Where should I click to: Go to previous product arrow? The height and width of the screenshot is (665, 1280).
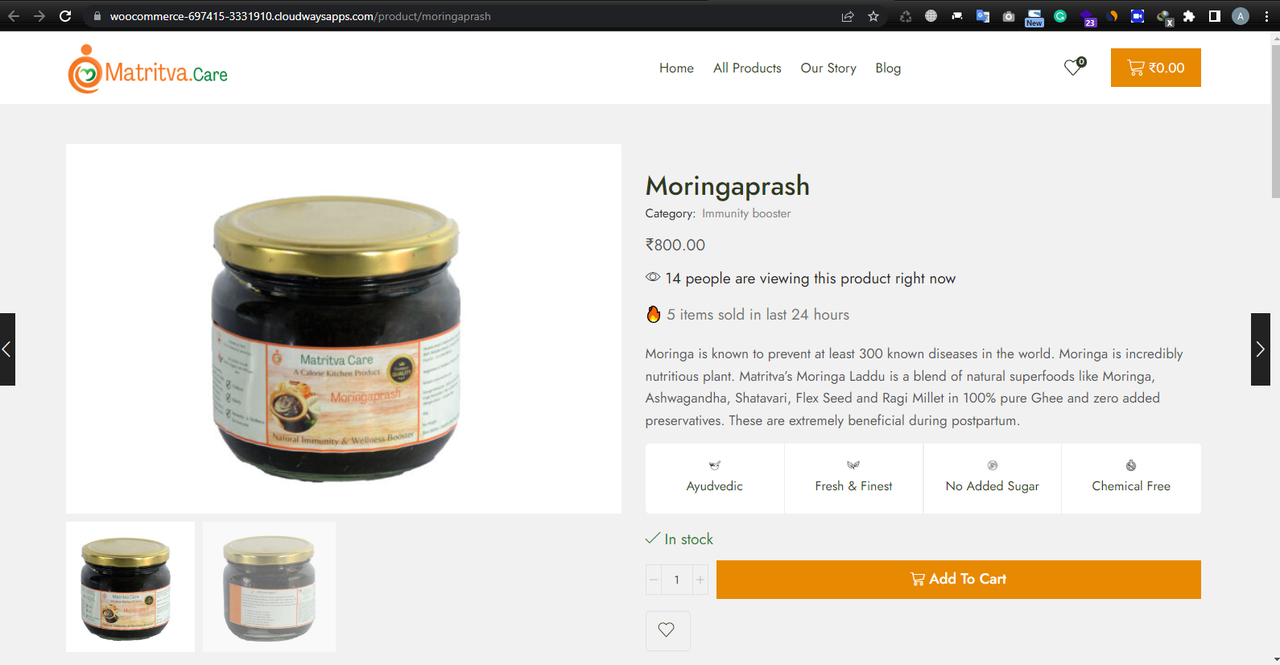tap(7, 349)
